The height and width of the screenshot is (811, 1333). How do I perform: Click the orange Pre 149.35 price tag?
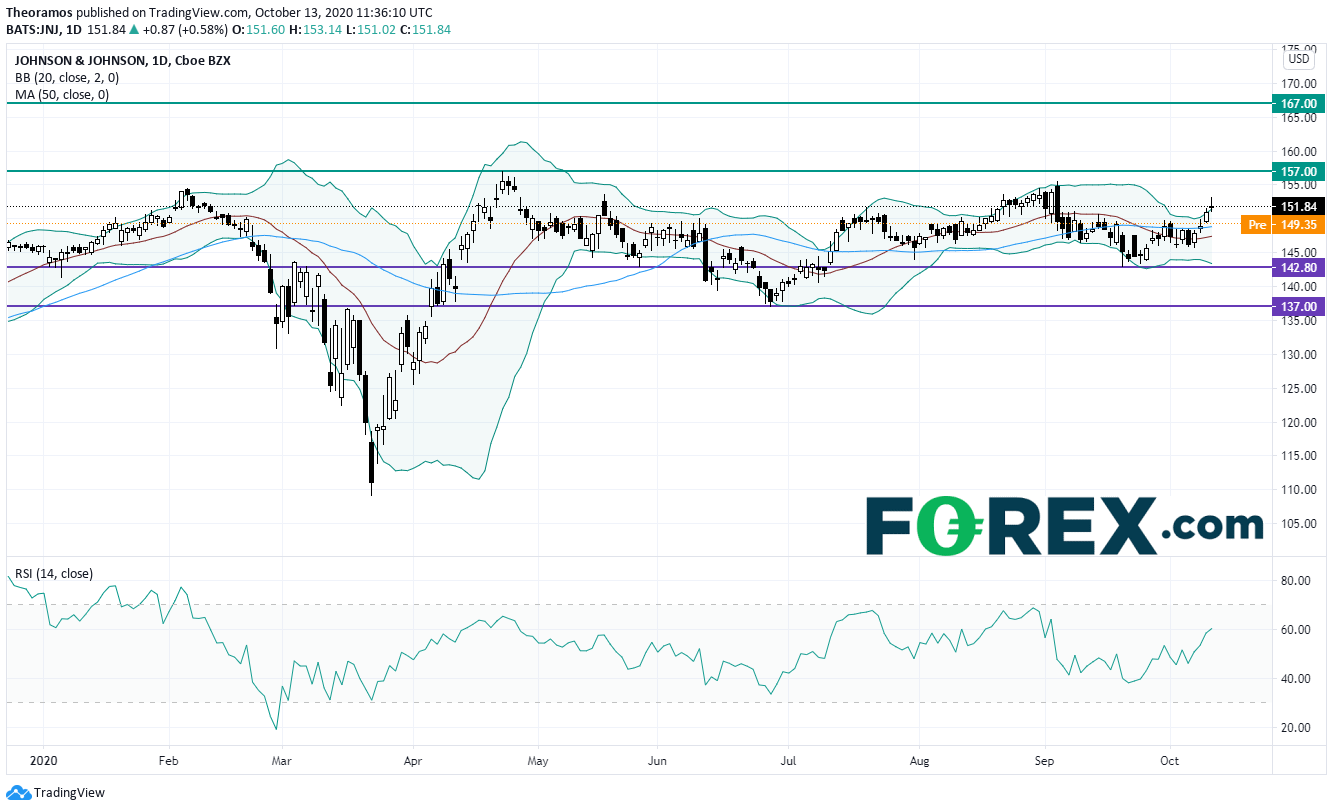[1281, 225]
